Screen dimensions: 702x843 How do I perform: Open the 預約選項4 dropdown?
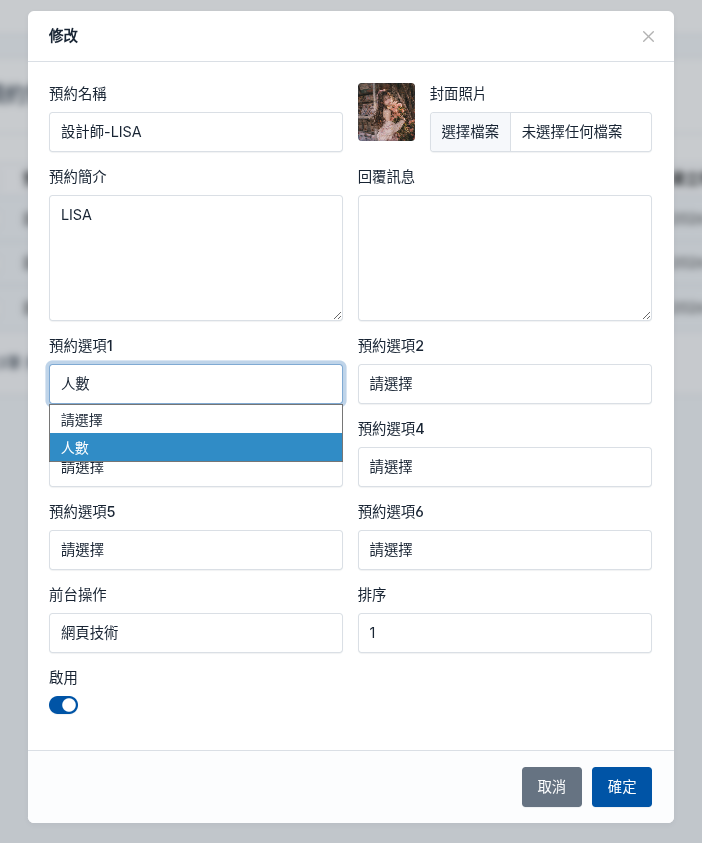point(505,467)
